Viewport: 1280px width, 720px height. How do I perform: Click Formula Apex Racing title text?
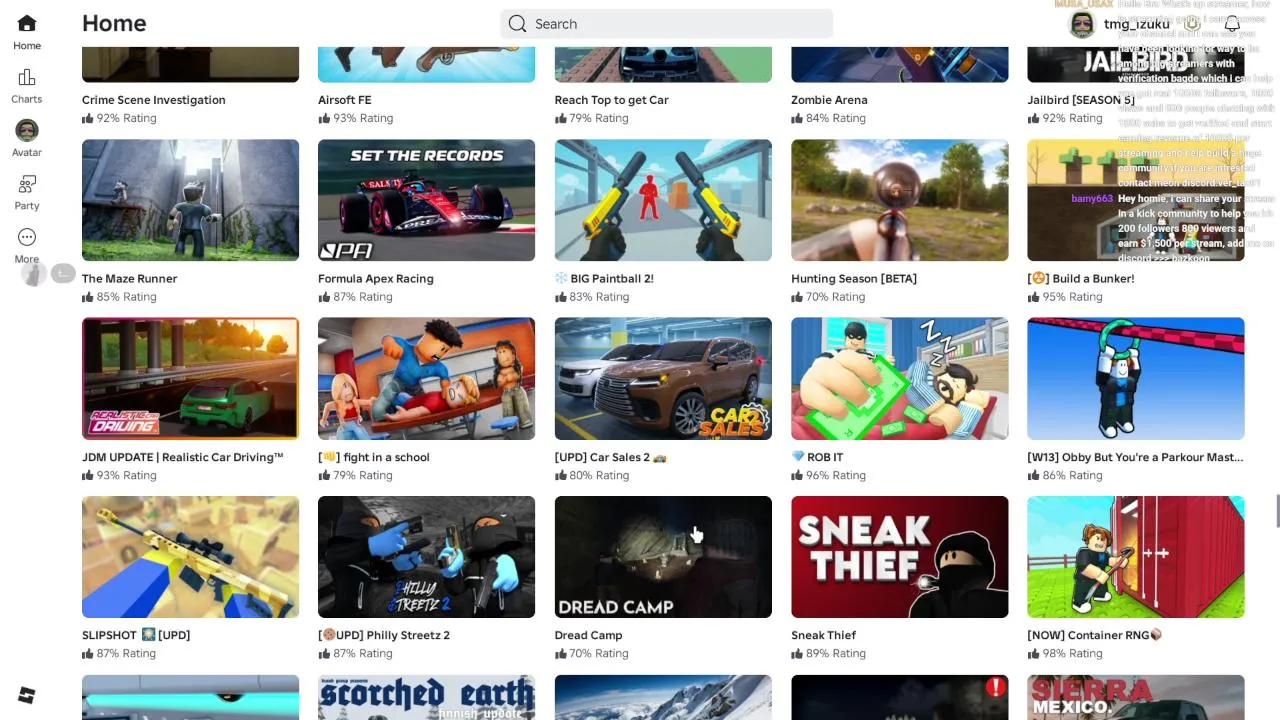376,279
